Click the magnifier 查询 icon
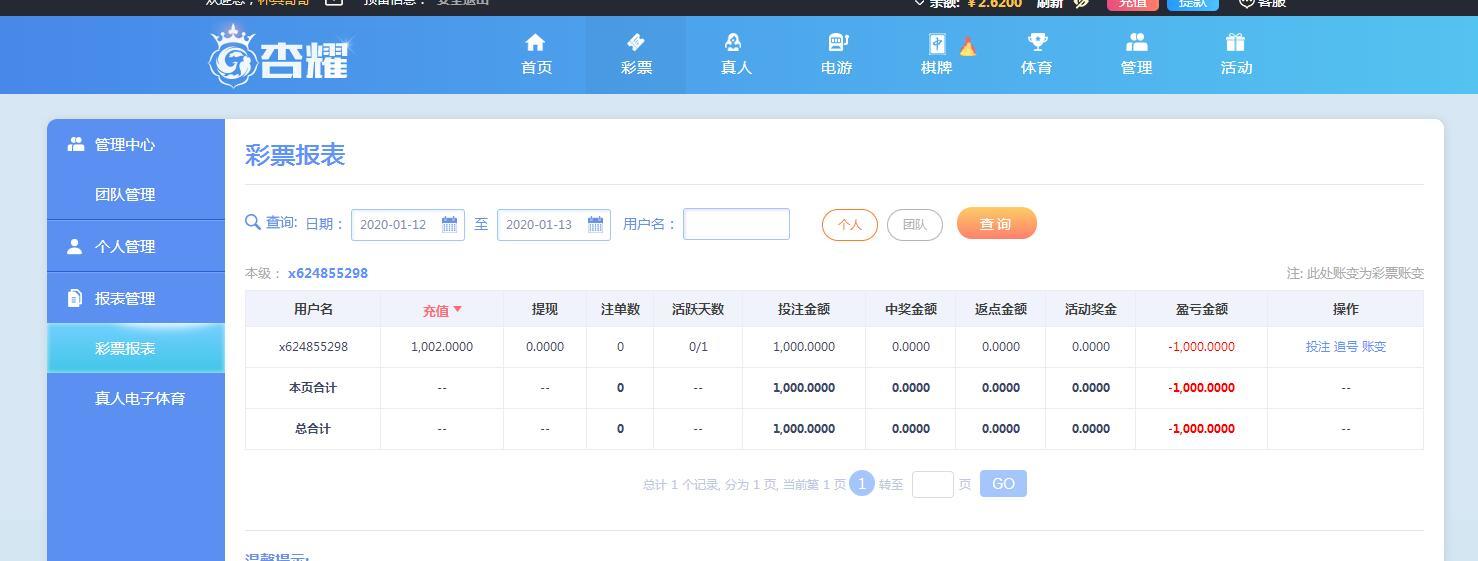This screenshot has width=1478, height=561. (253, 222)
